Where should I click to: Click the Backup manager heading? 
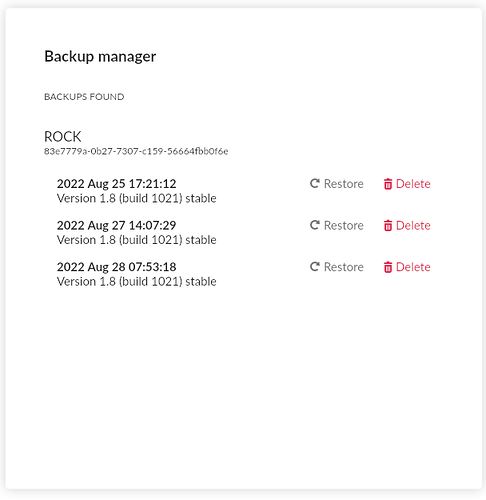tap(100, 56)
